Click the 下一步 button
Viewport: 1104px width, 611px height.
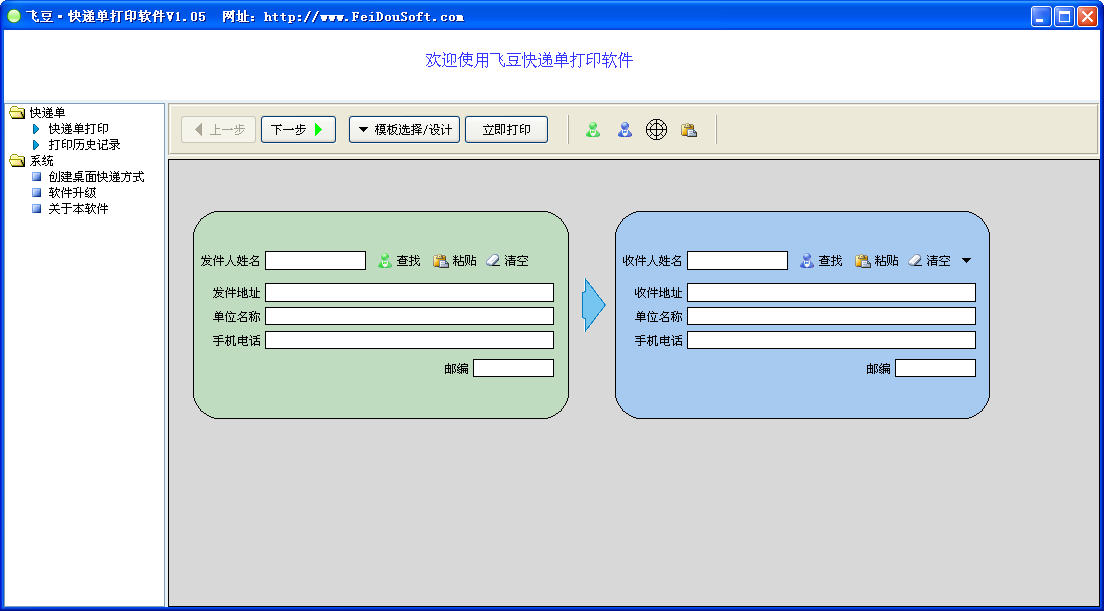pos(297,129)
